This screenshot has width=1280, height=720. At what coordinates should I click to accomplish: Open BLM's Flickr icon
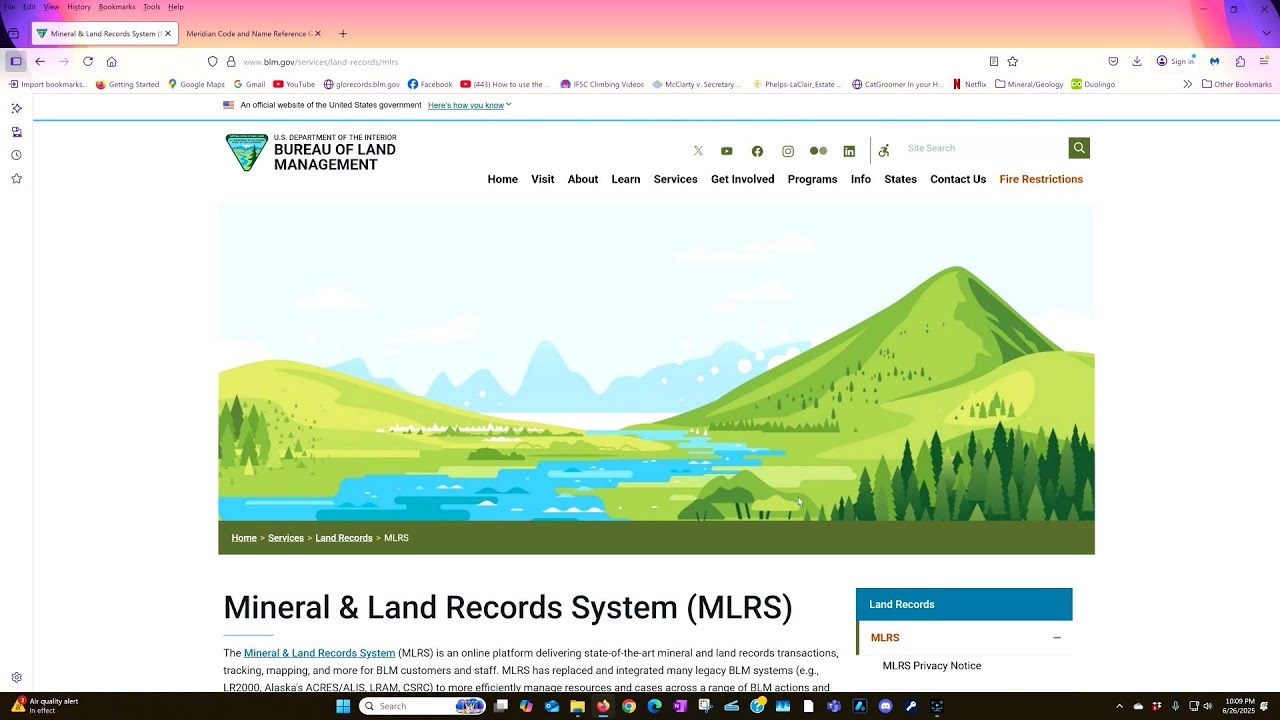[818, 151]
